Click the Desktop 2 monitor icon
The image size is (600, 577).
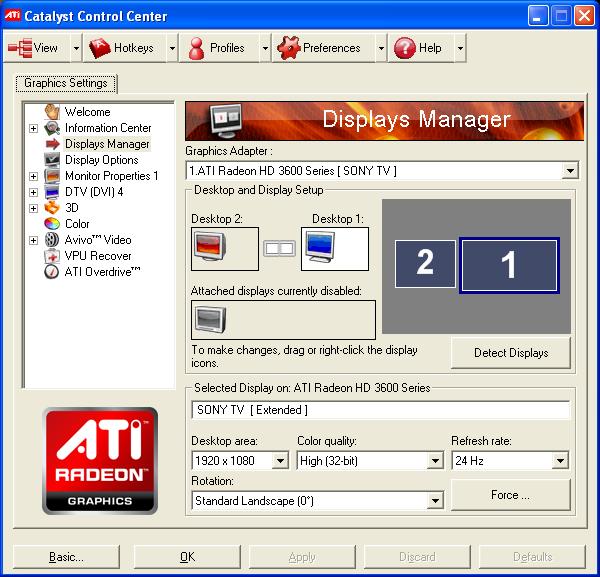pyautogui.click(x=211, y=248)
